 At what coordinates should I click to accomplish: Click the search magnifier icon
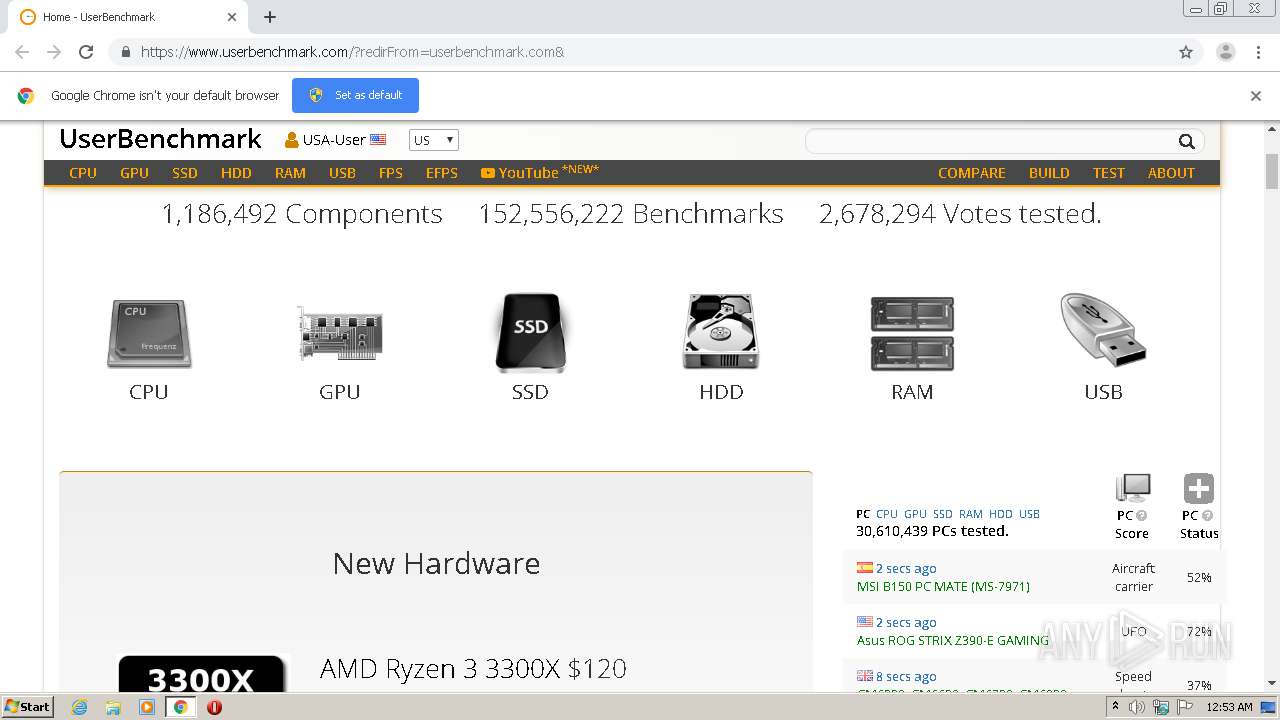[x=1187, y=141]
